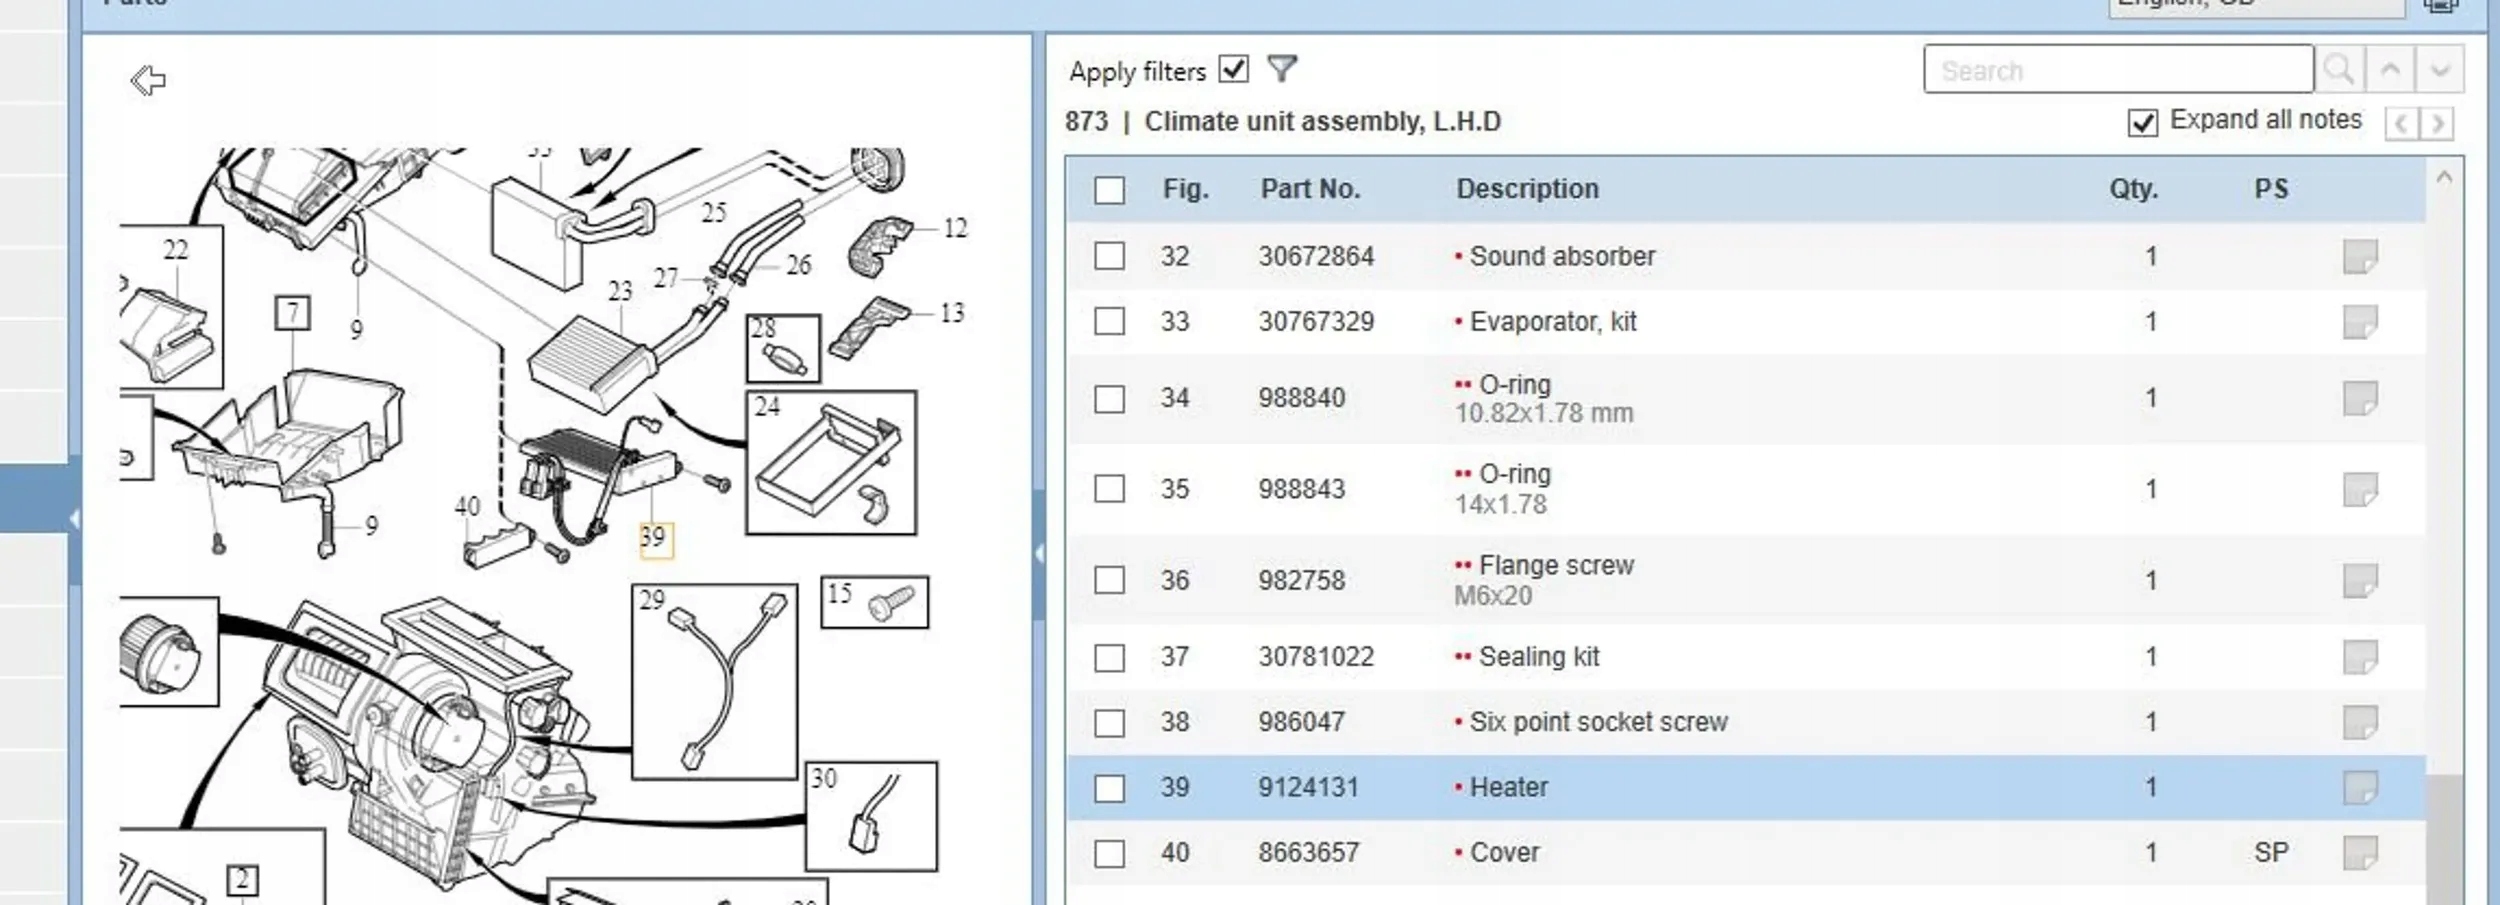Click callout 15 screw in diagram
This screenshot has height=905, width=2500.
[875, 602]
